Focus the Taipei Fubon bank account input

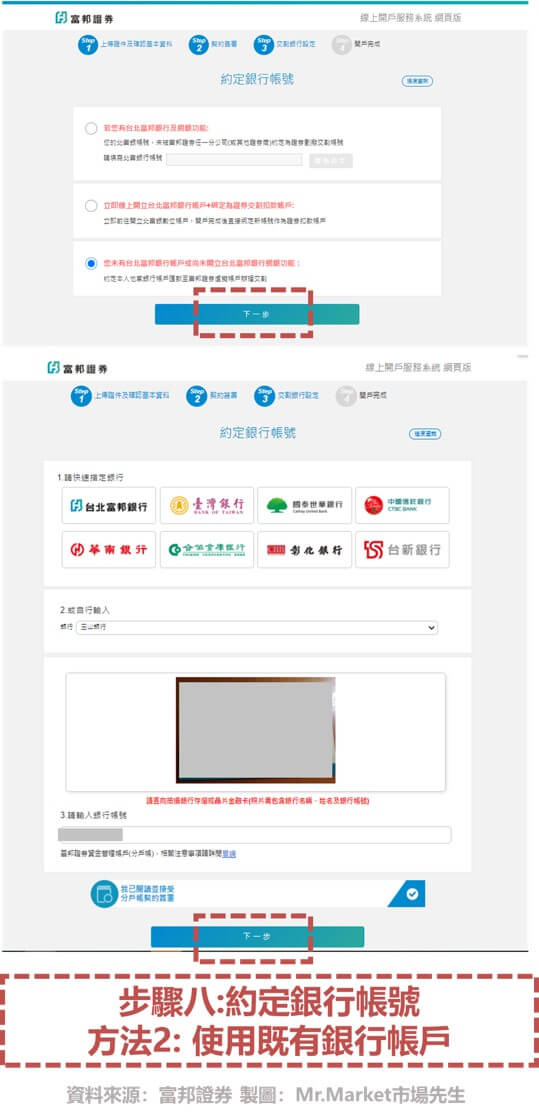[x=234, y=160]
